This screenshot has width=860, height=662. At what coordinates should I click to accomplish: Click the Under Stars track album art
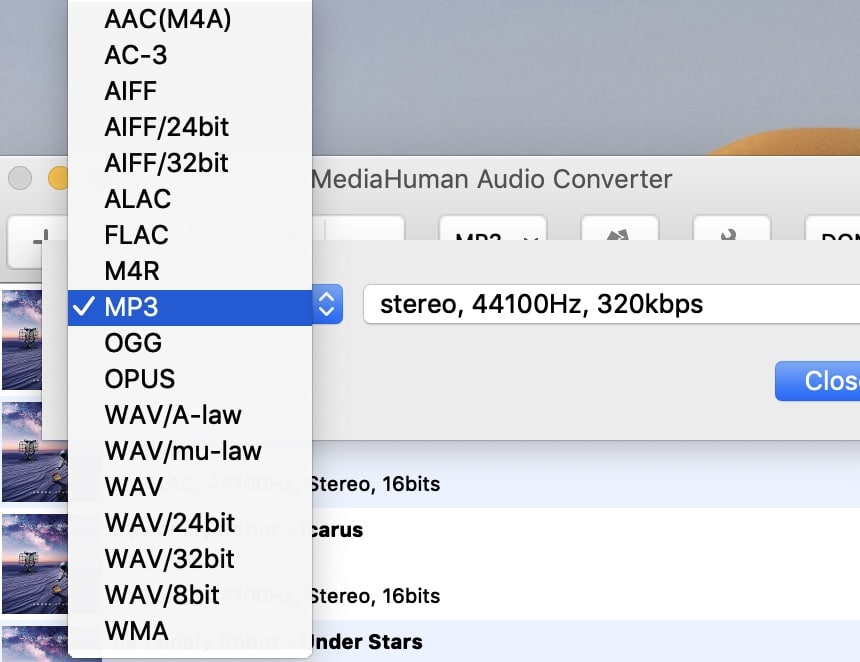tap(35, 644)
